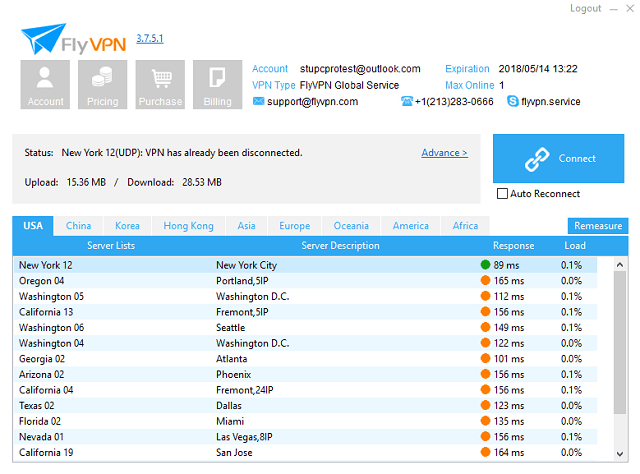Select the California 04 server row

coord(305,389)
